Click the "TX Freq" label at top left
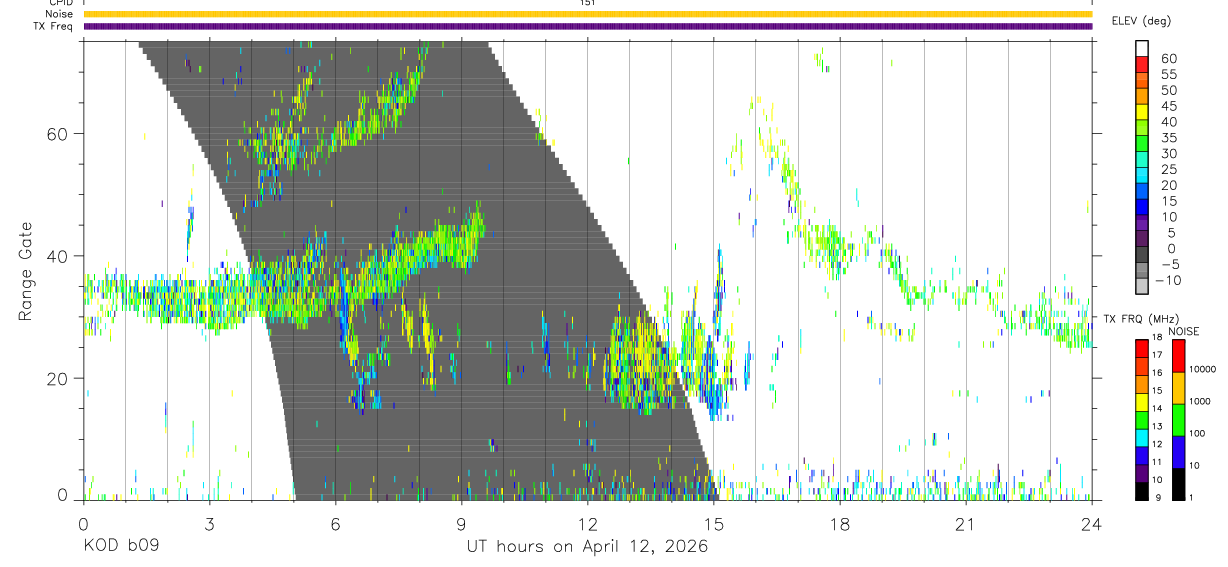 tap(54, 26)
